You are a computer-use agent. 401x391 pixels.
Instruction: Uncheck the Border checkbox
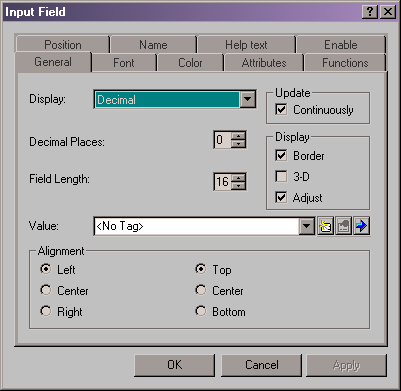(x=281, y=155)
